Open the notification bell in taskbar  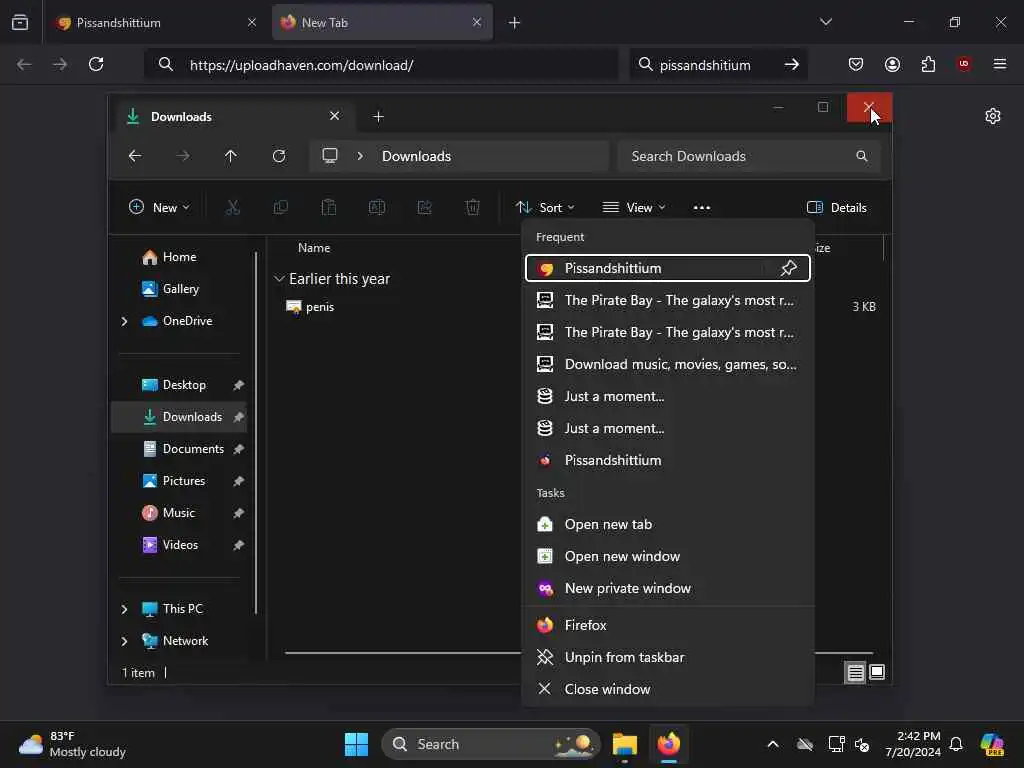click(956, 744)
